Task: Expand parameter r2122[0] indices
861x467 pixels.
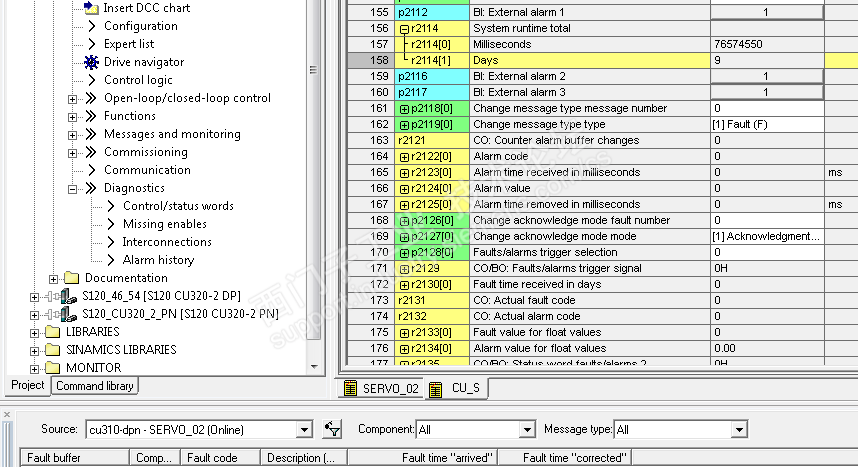Action: point(404,157)
